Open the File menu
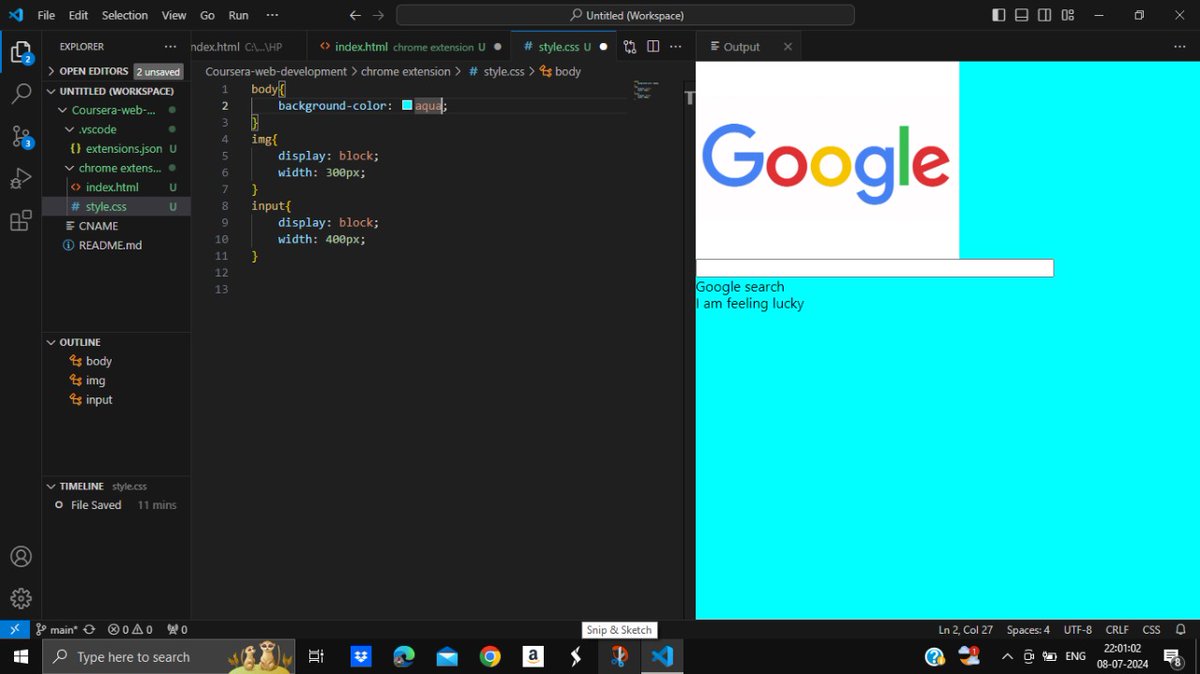This screenshot has height=674, width=1200. pyautogui.click(x=46, y=15)
